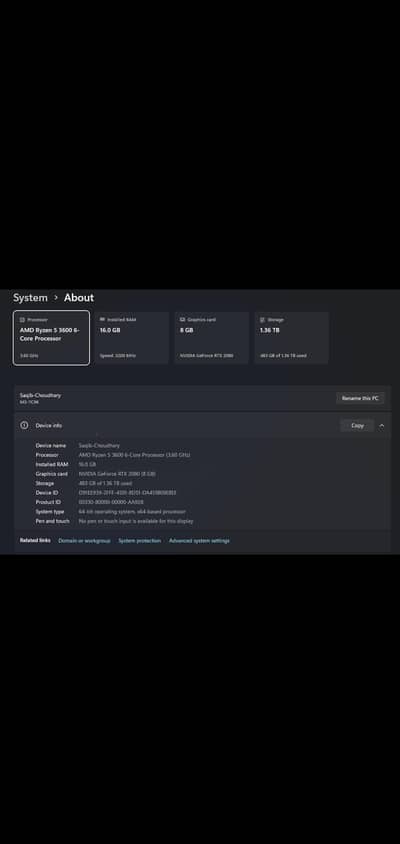Click the Graphics card monitor icon
Viewport: 400px width, 844px height.
[x=183, y=320]
